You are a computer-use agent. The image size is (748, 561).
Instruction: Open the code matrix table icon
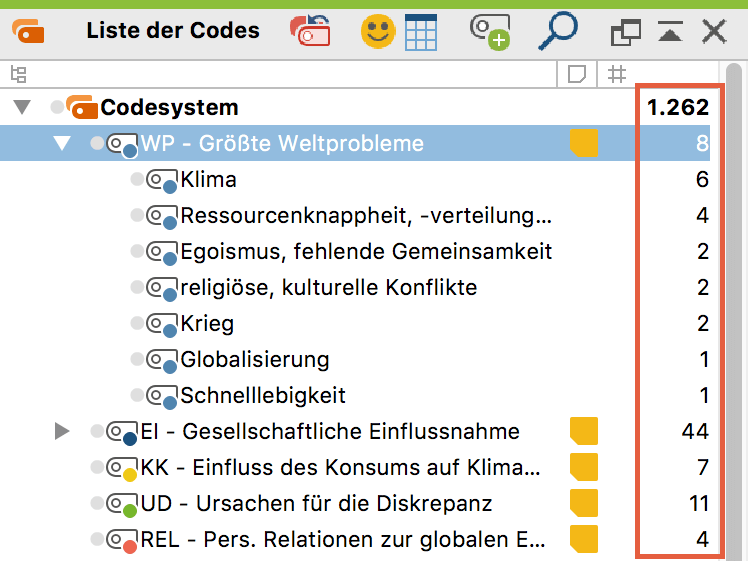click(421, 32)
